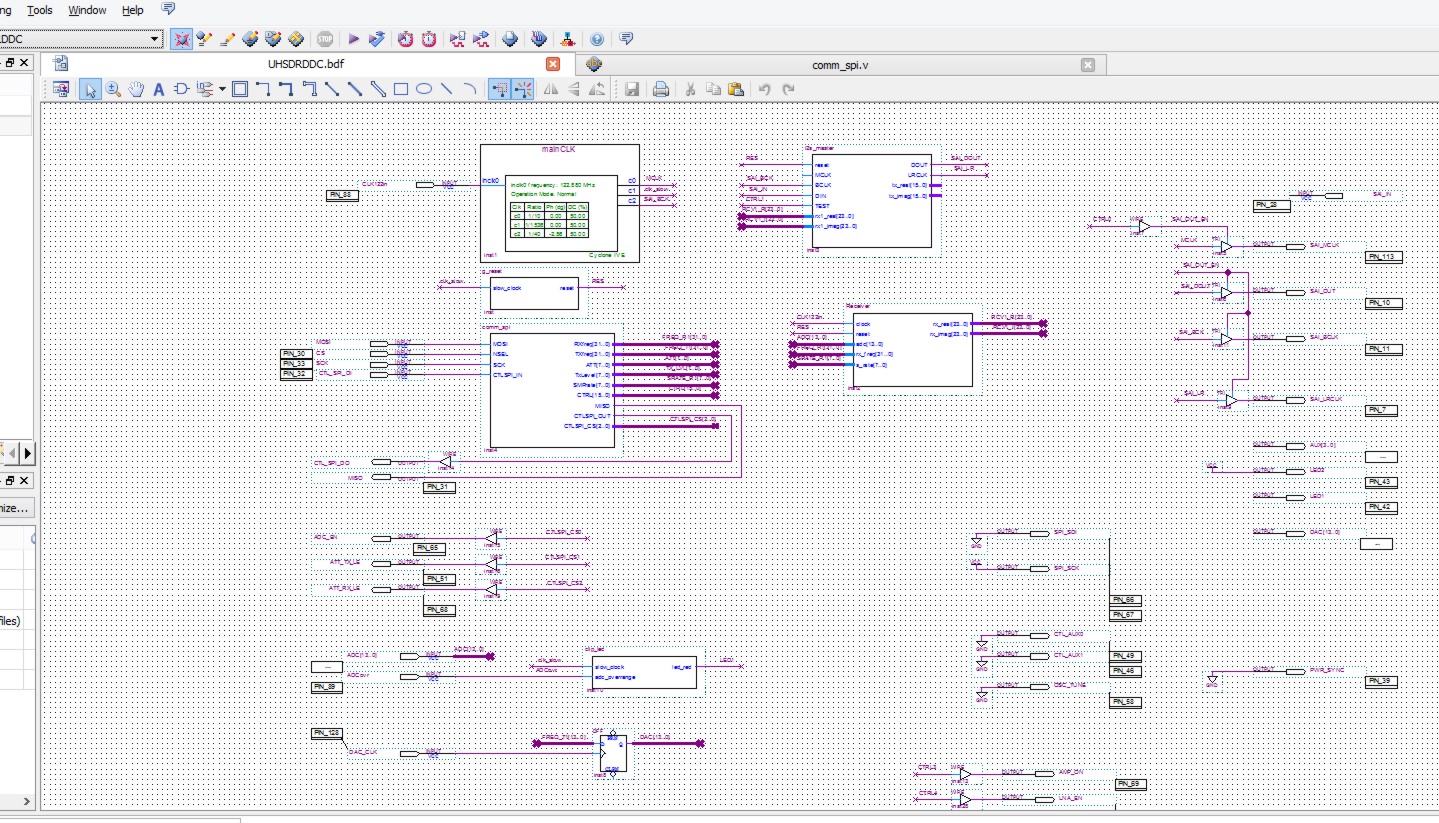Open the project revision dropdown
The height and width of the screenshot is (823, 1439).
click(155, 39)
